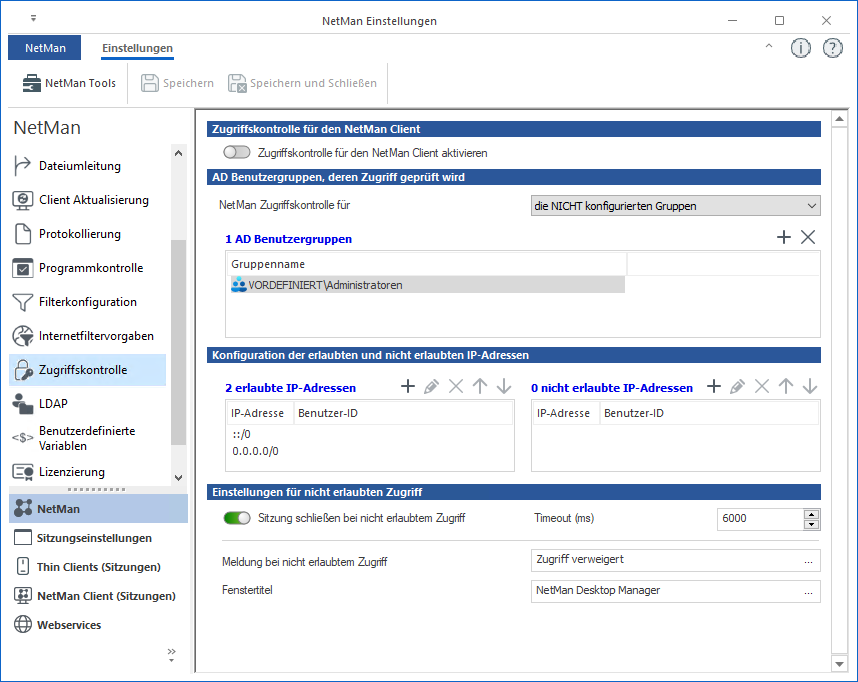Add an erlaubte IP-Adresse with plus icon
Image resolution: width=858 pixels, height=682 pixels.
(408, 387)
